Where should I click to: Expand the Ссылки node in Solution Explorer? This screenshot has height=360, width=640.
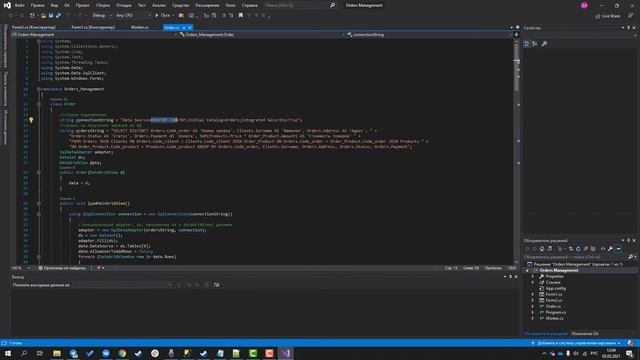pyautogui.click(x=533, y=282)
